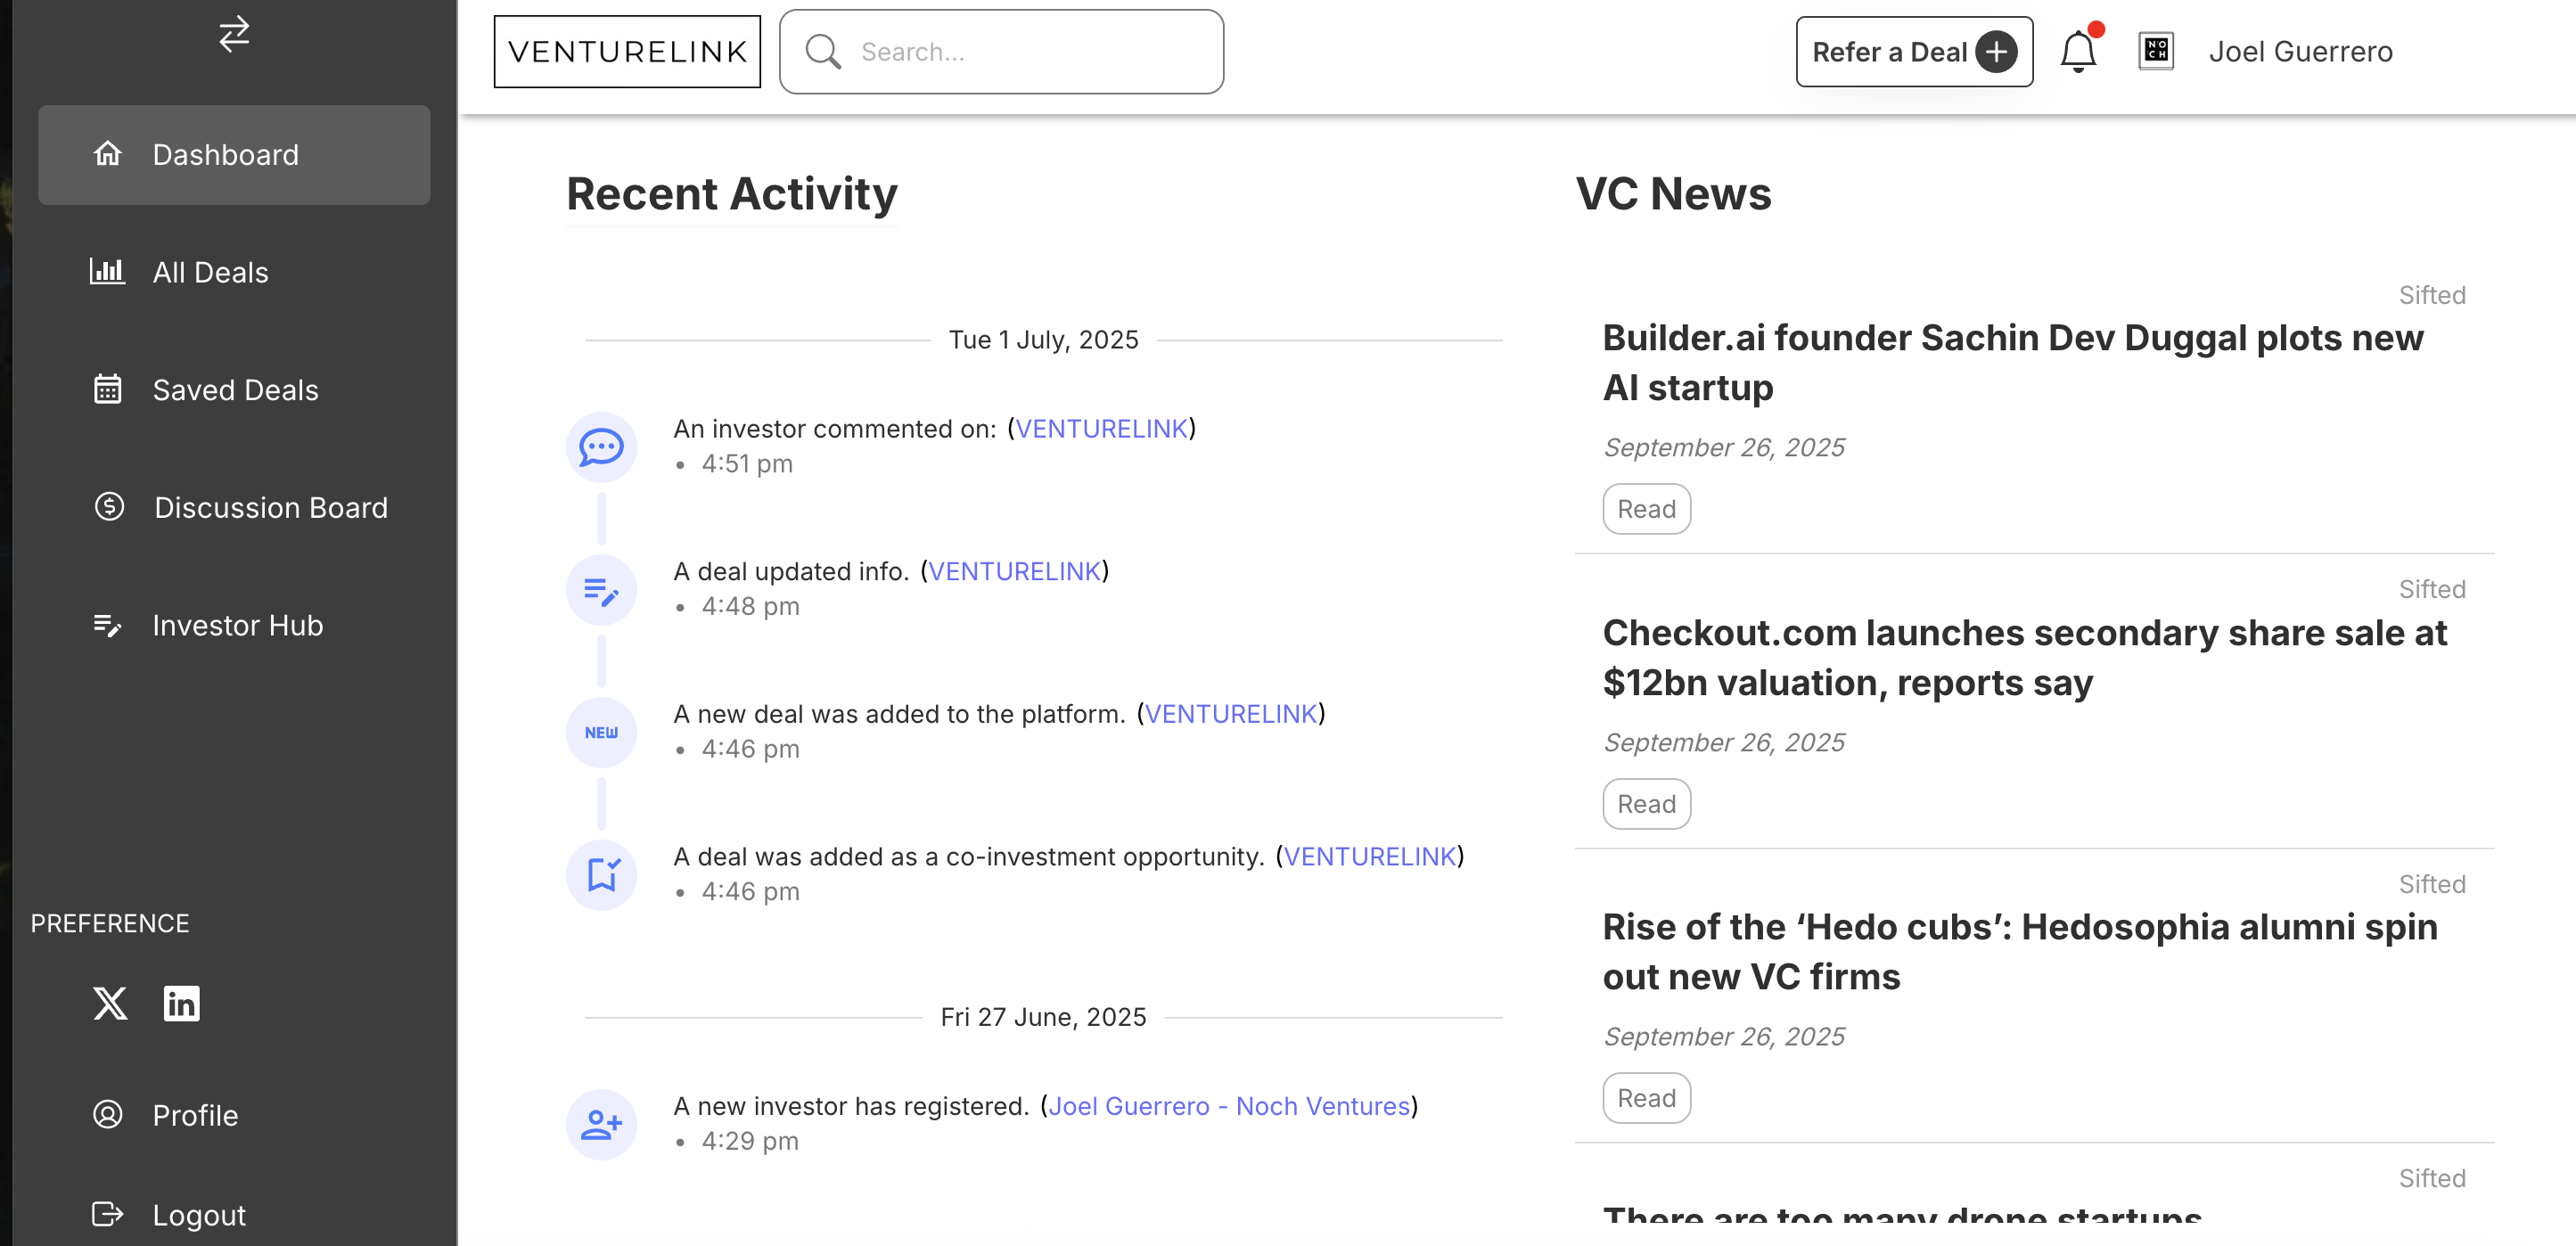The height and width of the screenshot is (1246, 2576).
Task: Open the LinkedIn icon in sidebar
Action: (x=181, y=1003)
